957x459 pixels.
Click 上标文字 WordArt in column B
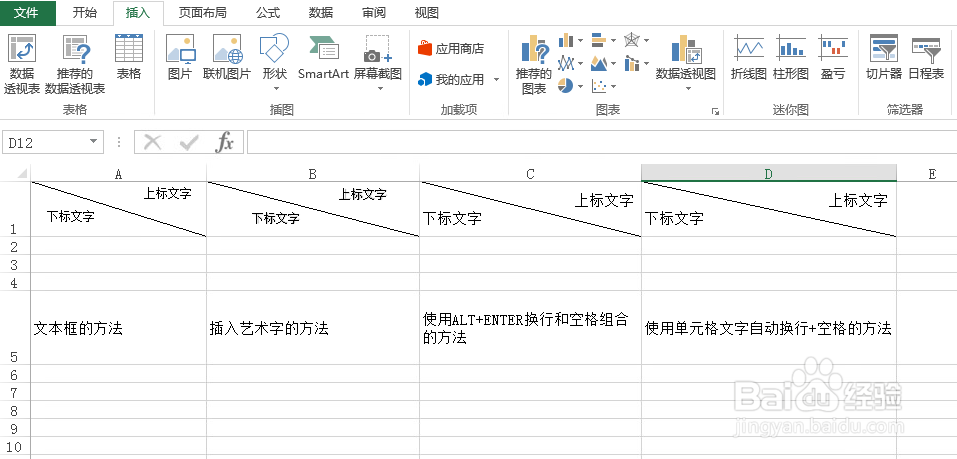pyautogui.click(x=363, y=195)
